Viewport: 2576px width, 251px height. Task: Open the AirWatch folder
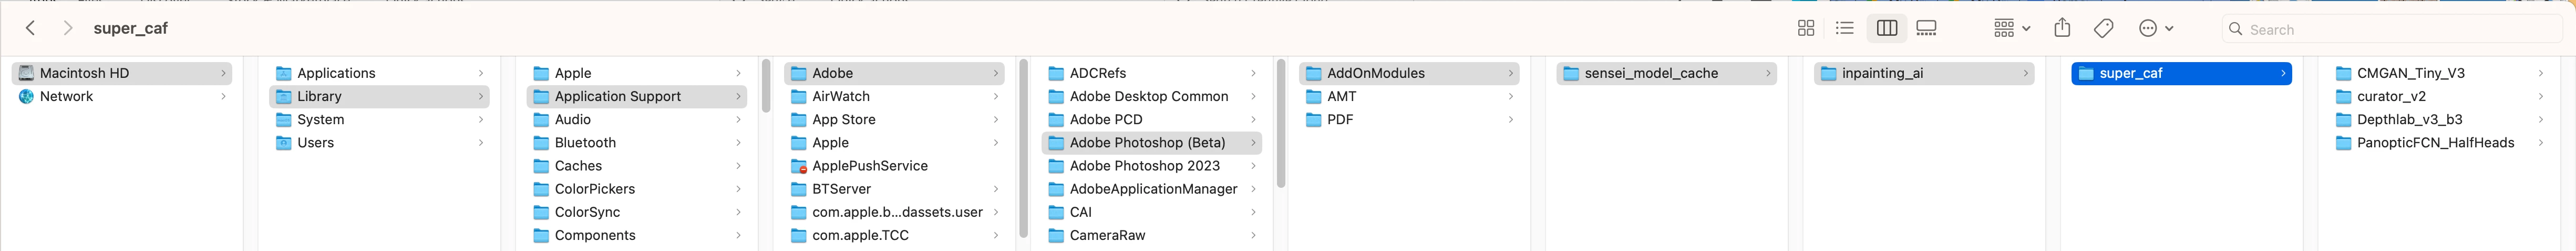point(894,96)
